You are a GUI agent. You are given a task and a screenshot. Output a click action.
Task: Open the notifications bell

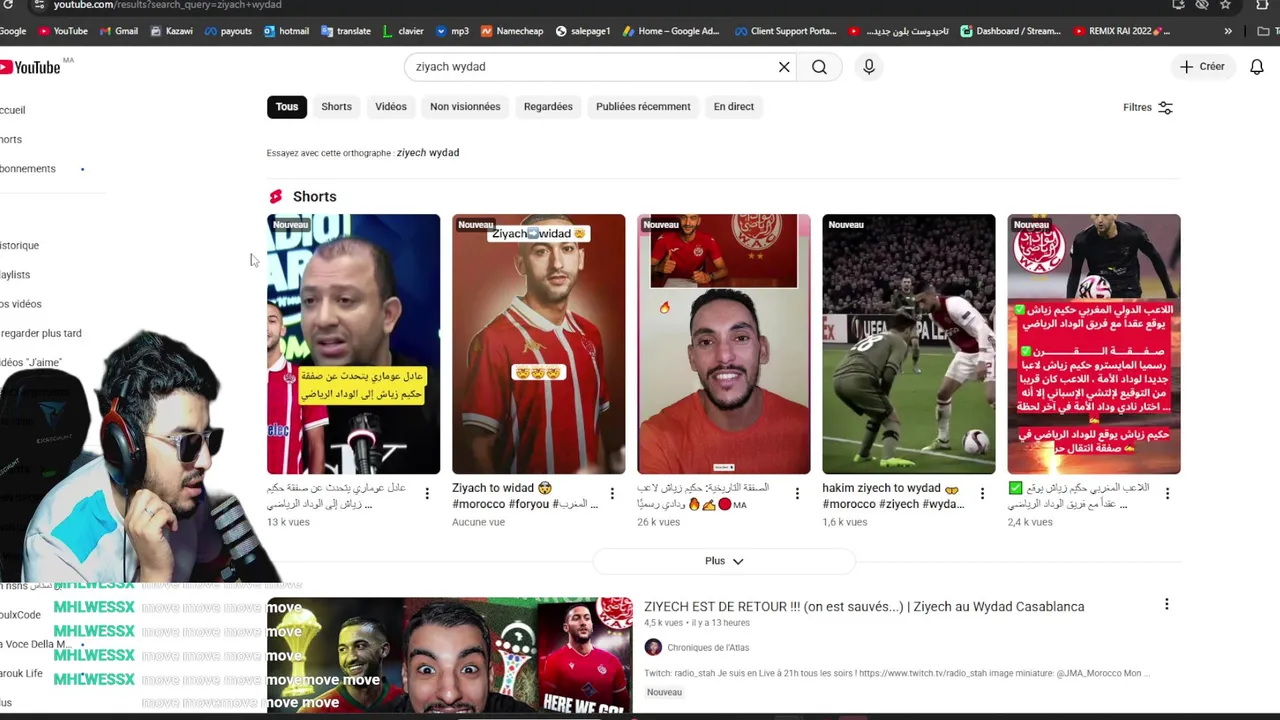click(x=1257, y=67)
